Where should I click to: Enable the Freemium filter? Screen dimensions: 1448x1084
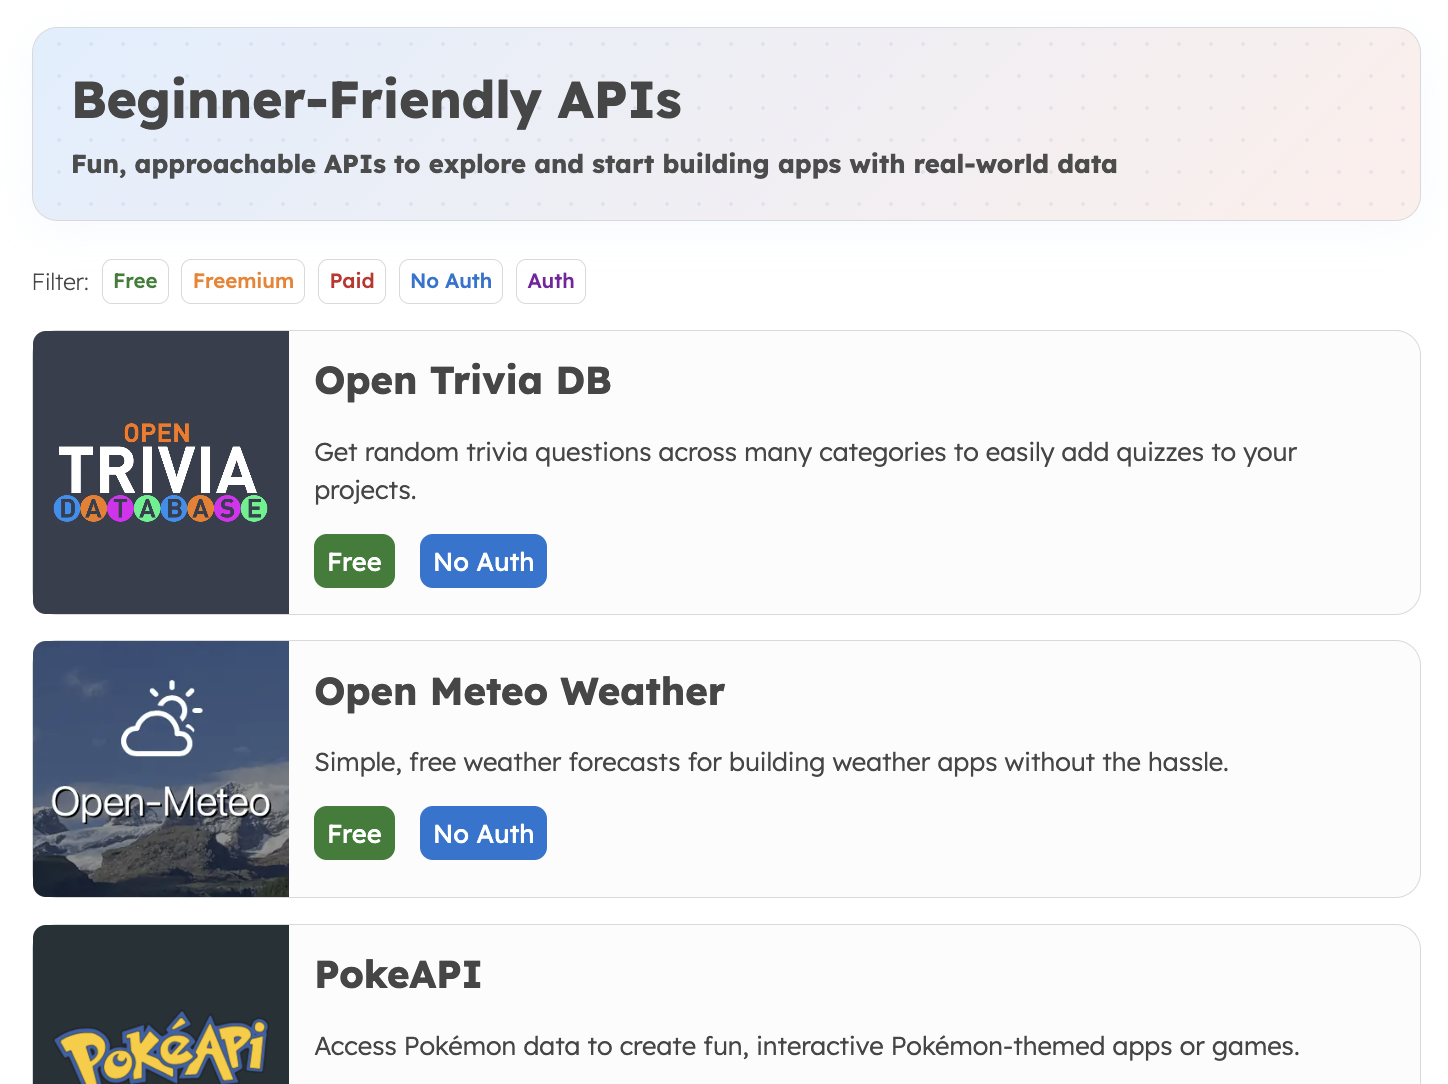coord(243,281)
